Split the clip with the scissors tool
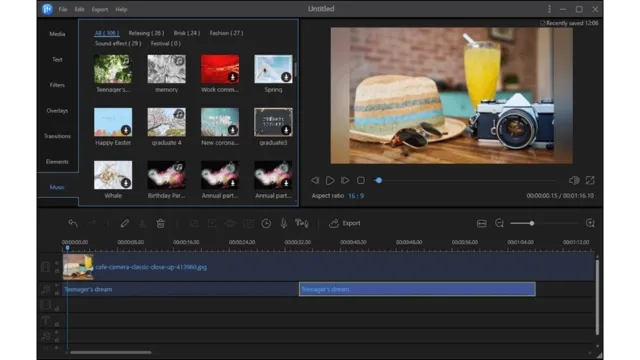The width and height of the screenshot is (640, 360). tap(142, 223)
